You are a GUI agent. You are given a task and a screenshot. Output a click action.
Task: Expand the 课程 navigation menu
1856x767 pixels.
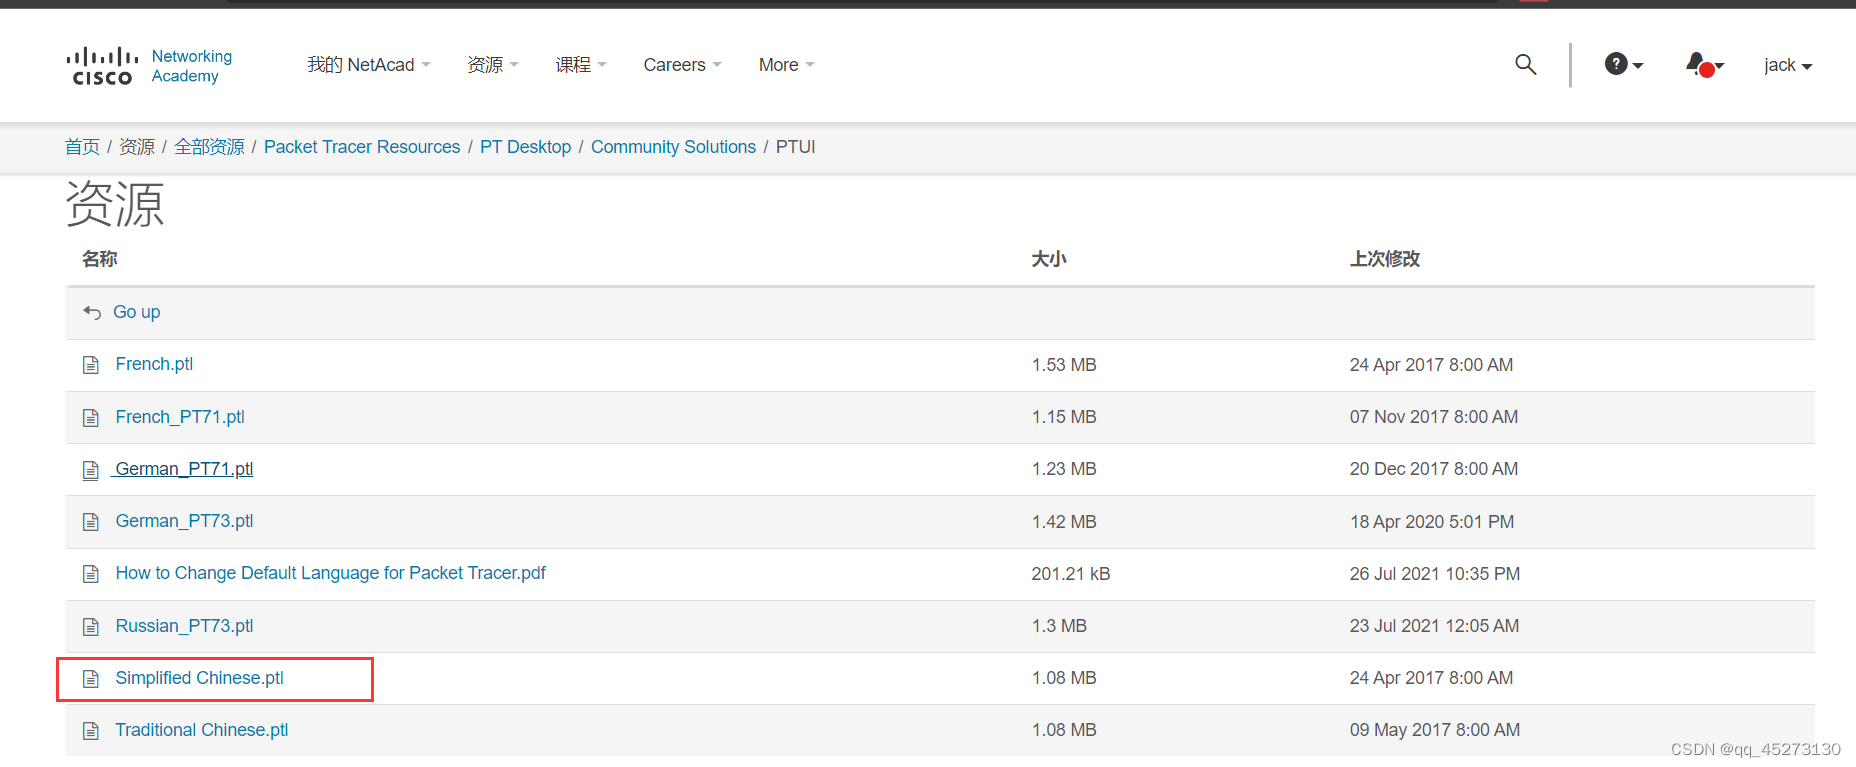coord(581,65)
